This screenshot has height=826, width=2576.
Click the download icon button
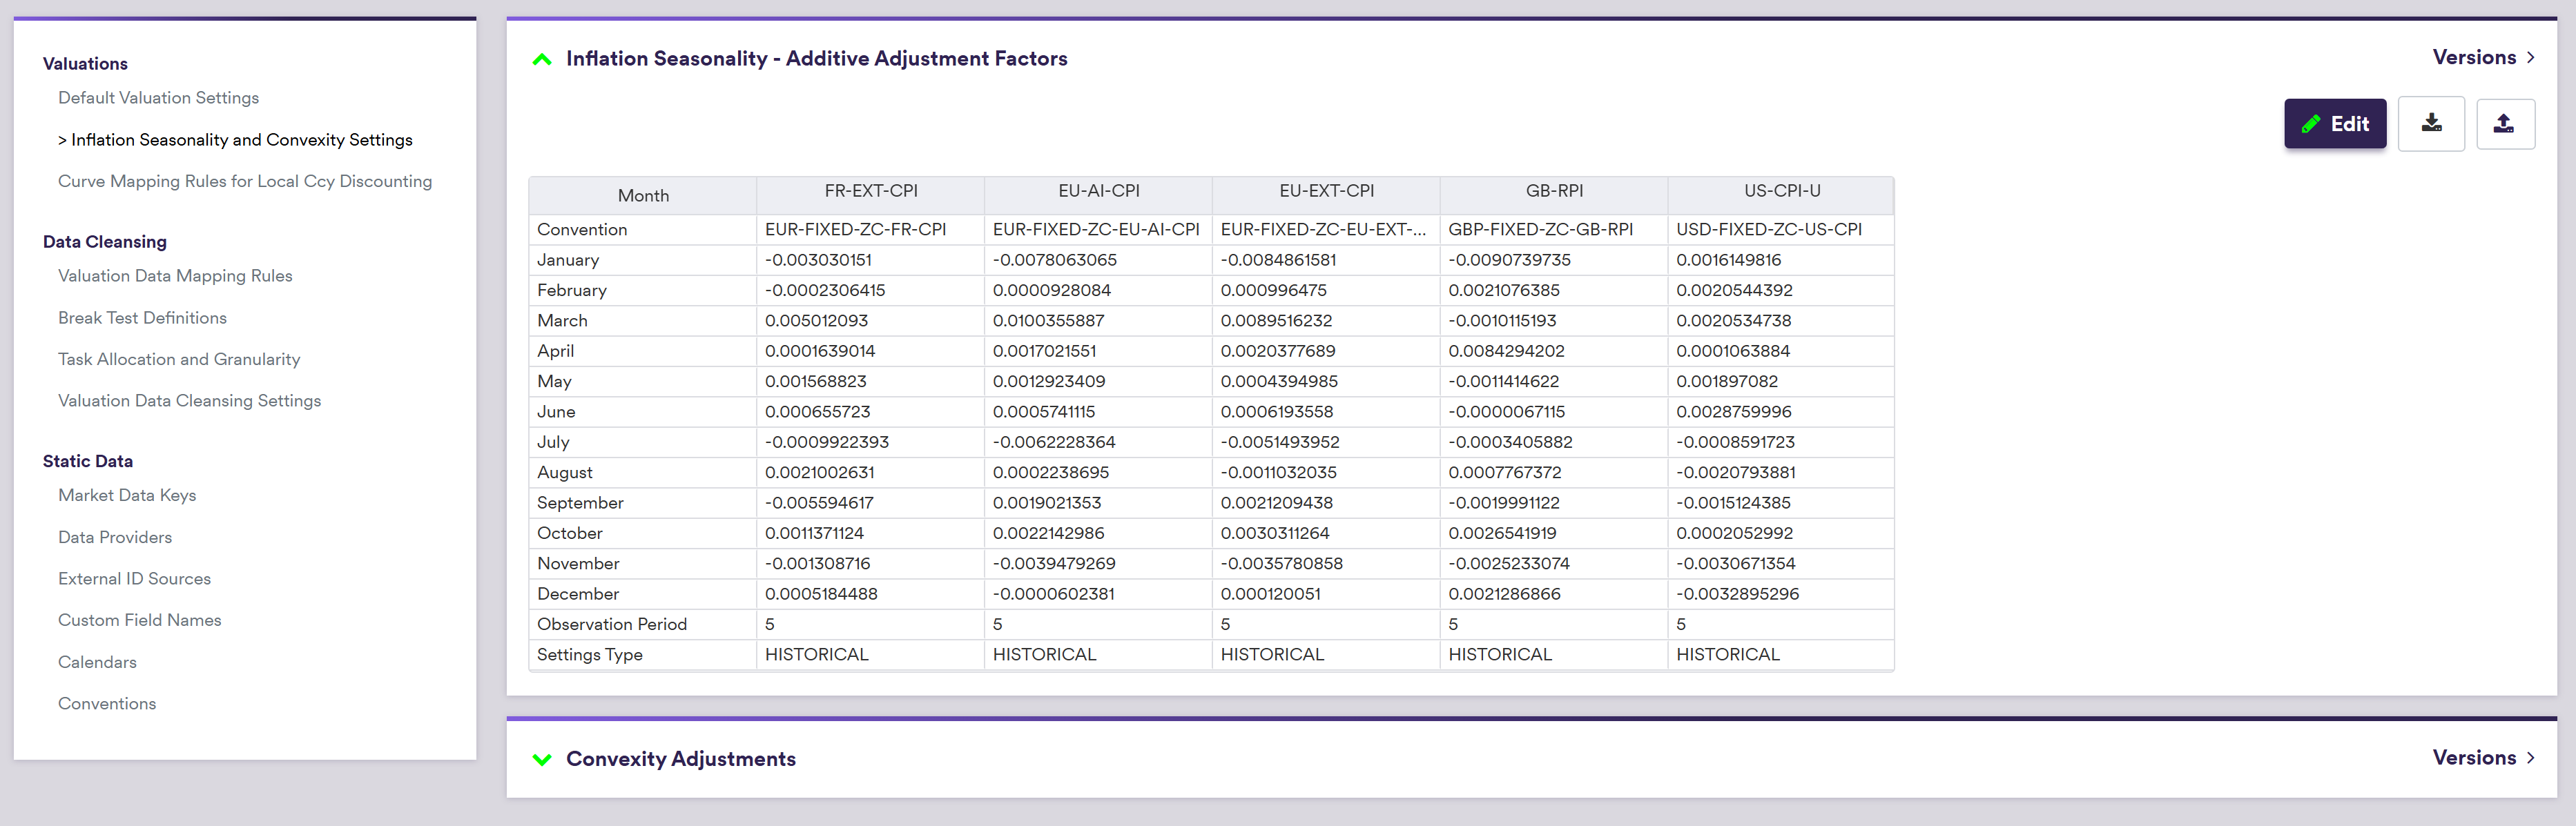[x=2430, y=124]
